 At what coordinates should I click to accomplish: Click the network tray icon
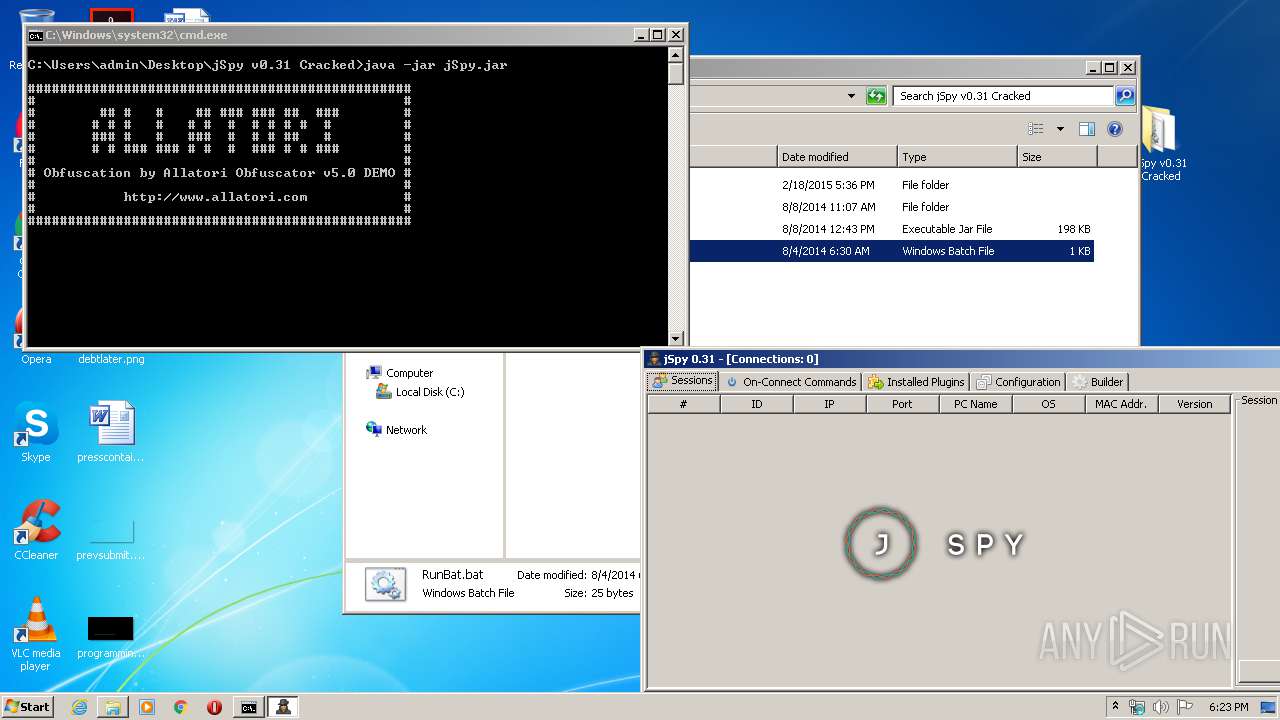point(1137,707)
